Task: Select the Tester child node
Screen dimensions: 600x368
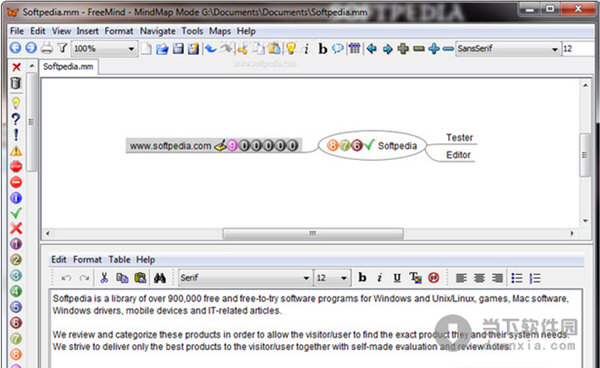Action: coord(459,138)
